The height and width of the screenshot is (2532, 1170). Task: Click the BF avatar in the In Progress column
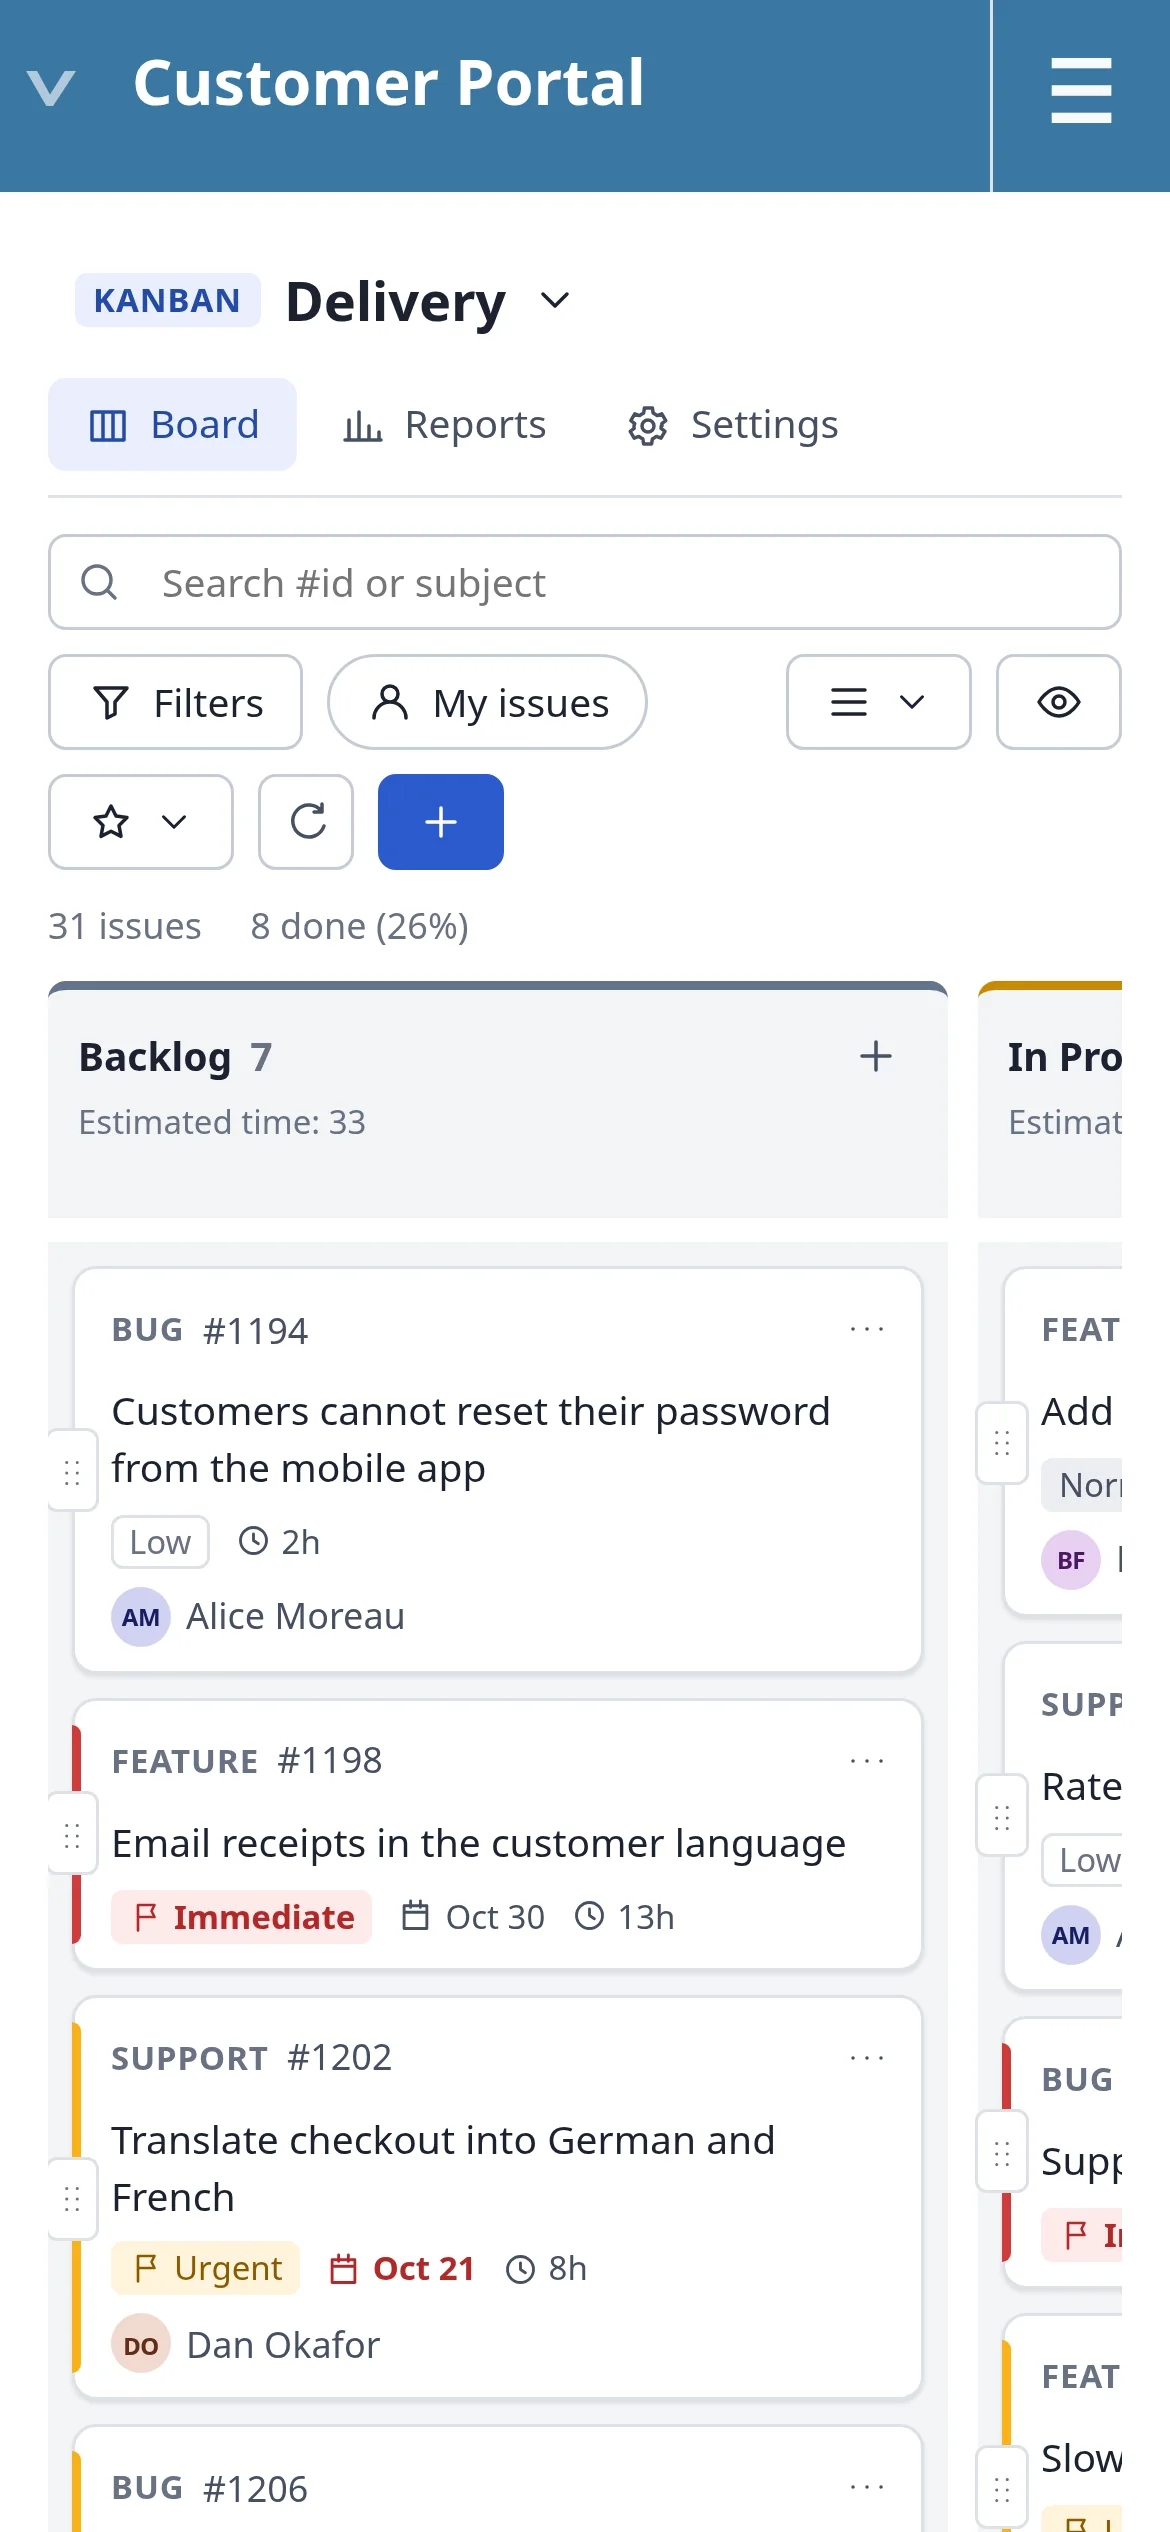(x=1071, y=1560)
